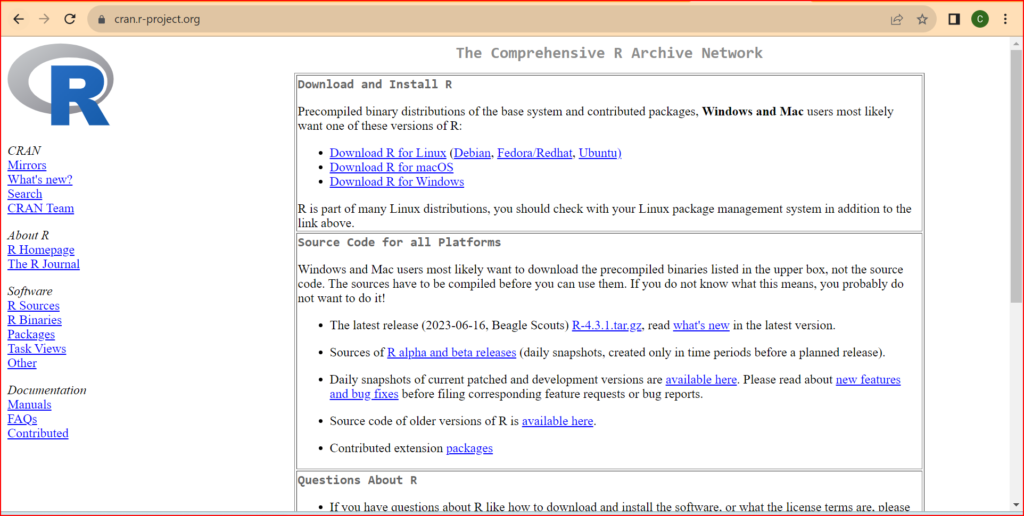Open the Manuals documentation link
Screen dimensions: 1024x516
(29, 405)
